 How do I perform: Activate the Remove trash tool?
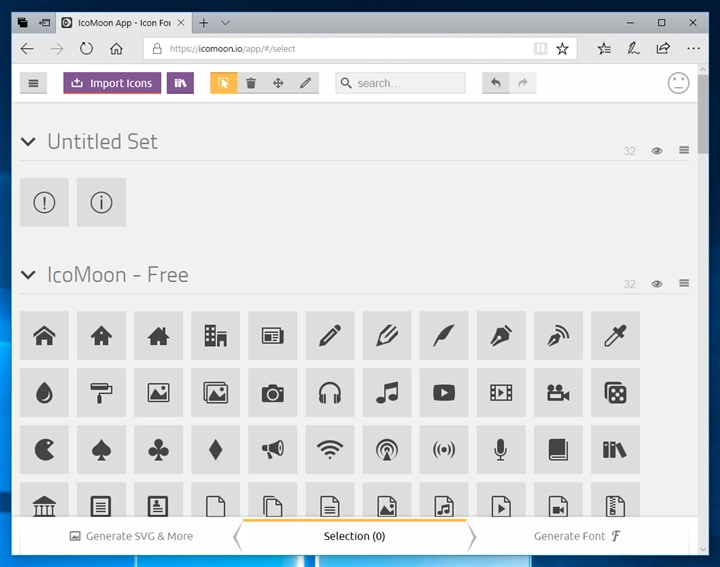(x=251, y=83)
